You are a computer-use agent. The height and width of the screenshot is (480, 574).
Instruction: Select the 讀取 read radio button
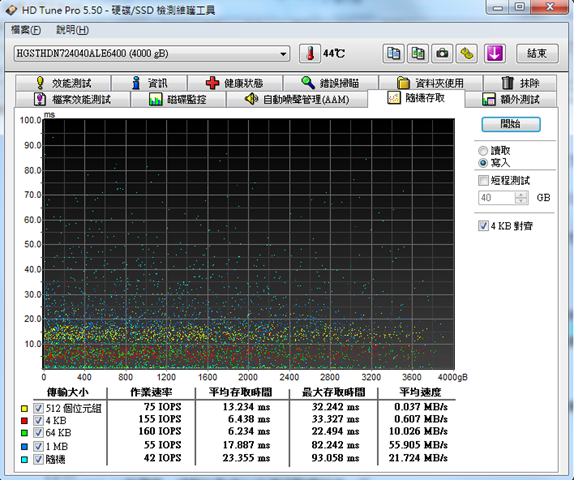click(483, 151)
